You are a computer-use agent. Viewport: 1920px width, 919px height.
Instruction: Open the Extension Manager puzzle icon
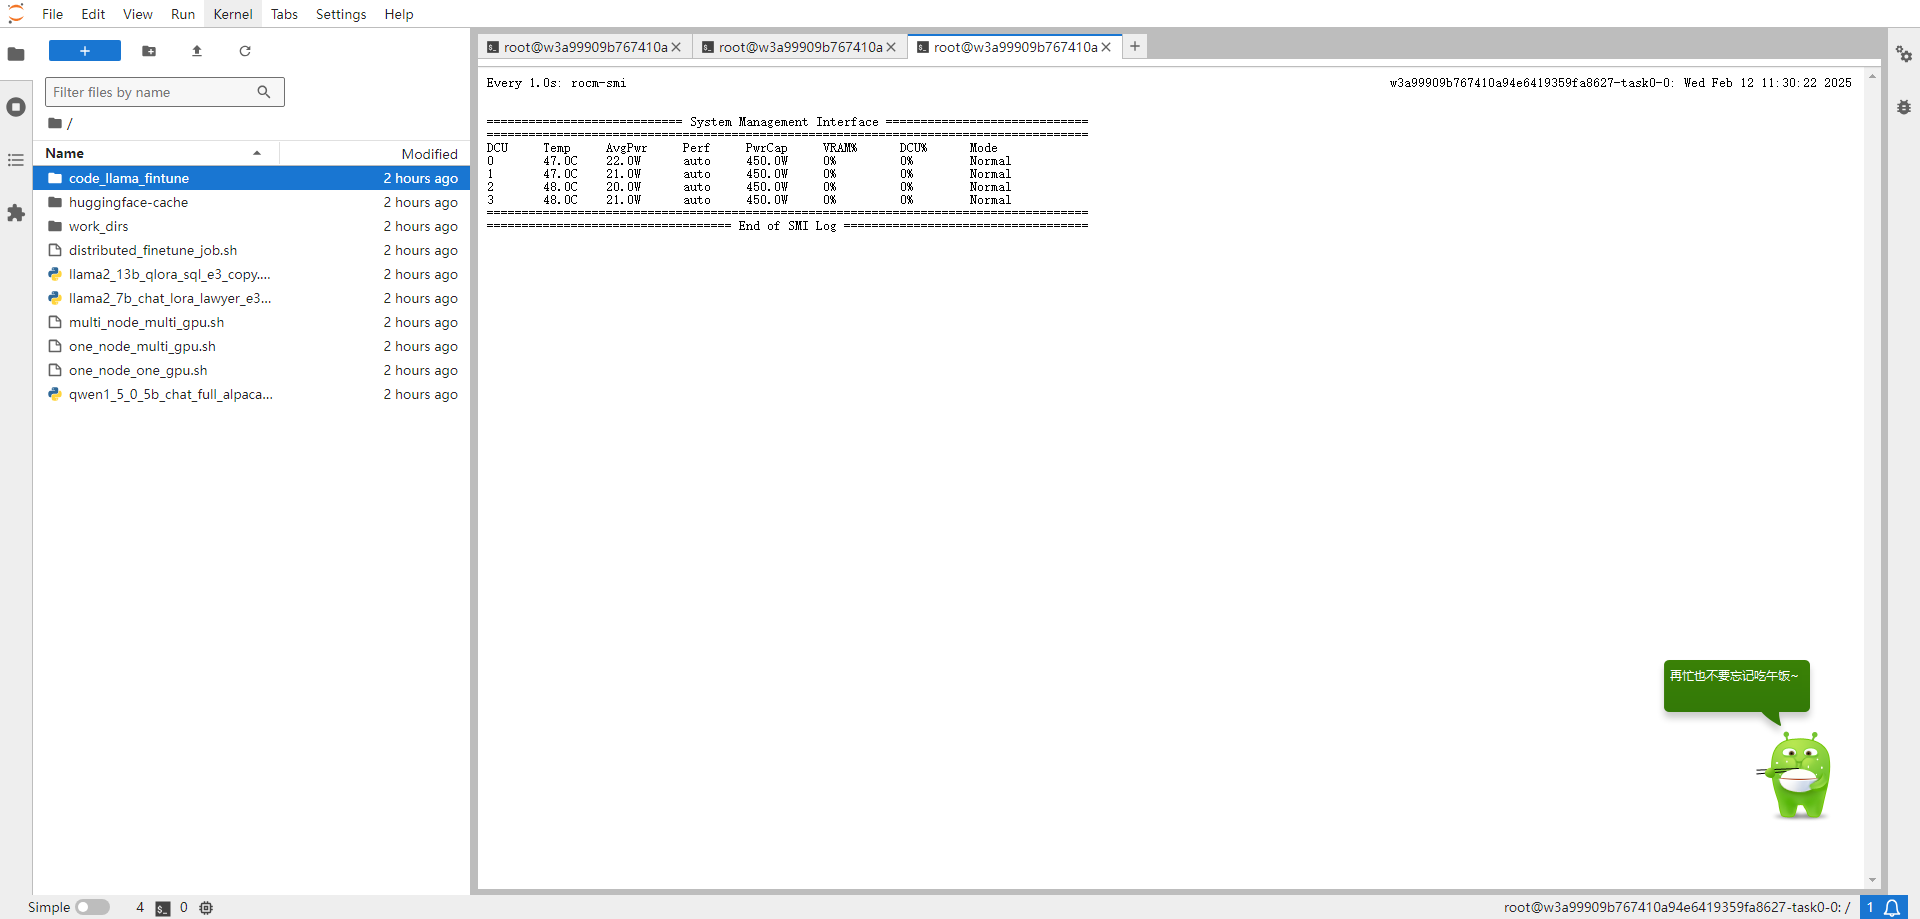click(x=16, y=213)
